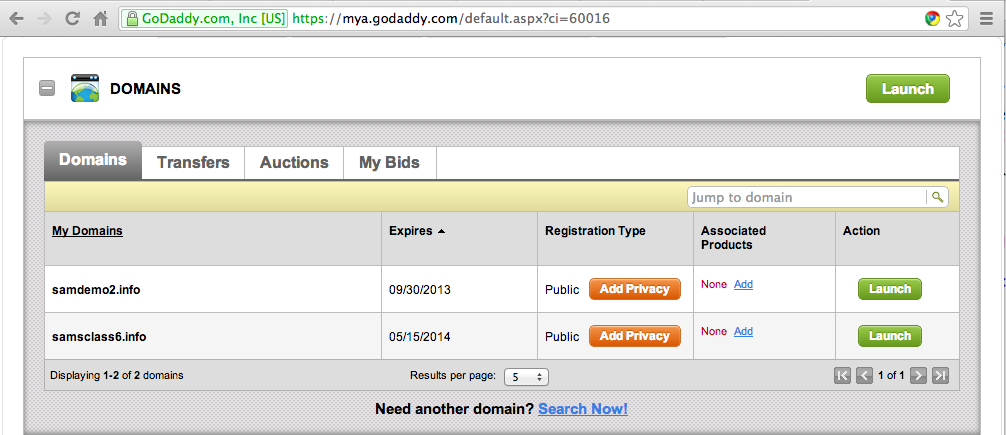
Task: Switch to the Transfers tab
Action: [x=193, y=162]
